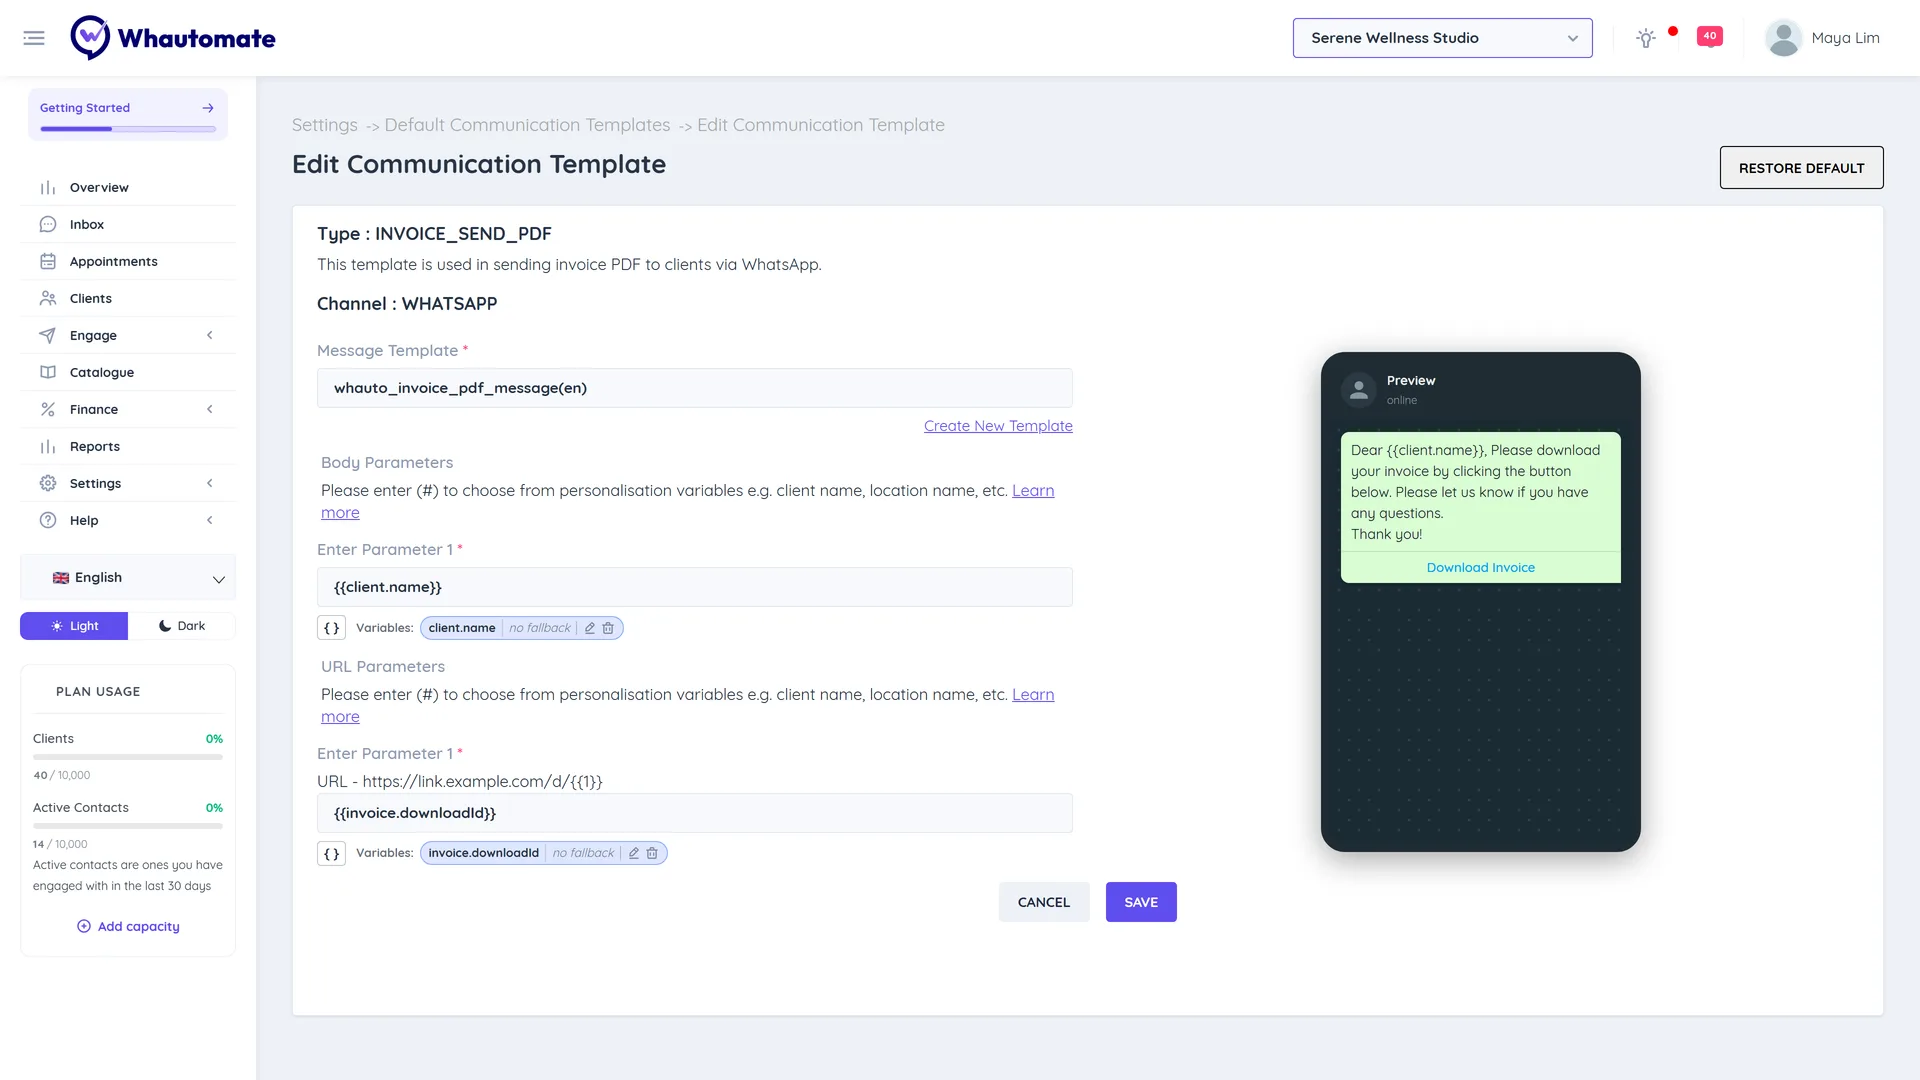Click the Clients people icon
Viewport: 1920px width, 1080px height.
point(48,299)
